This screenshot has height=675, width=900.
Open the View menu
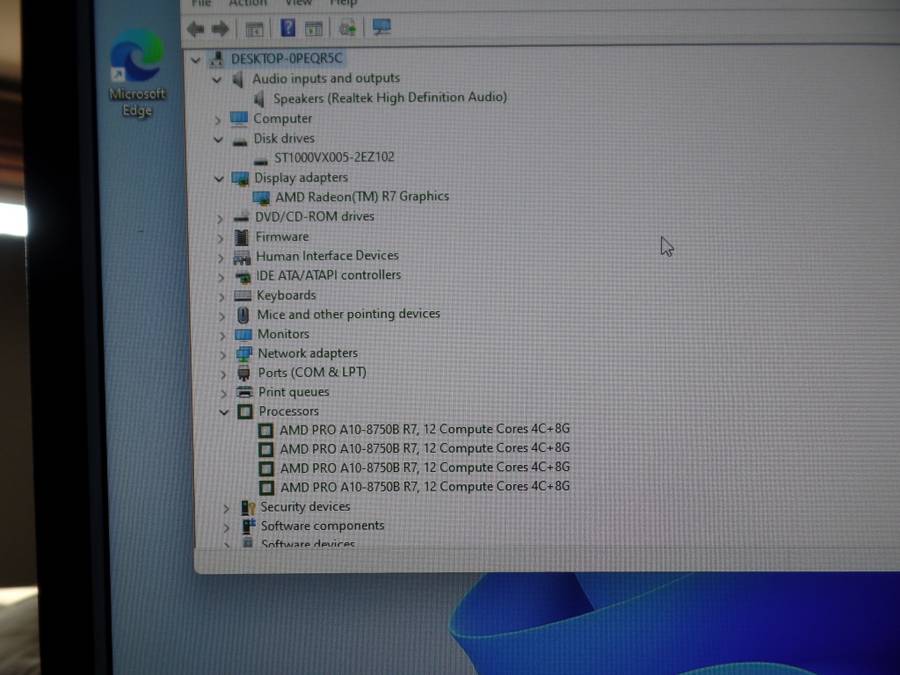(298, 4)
